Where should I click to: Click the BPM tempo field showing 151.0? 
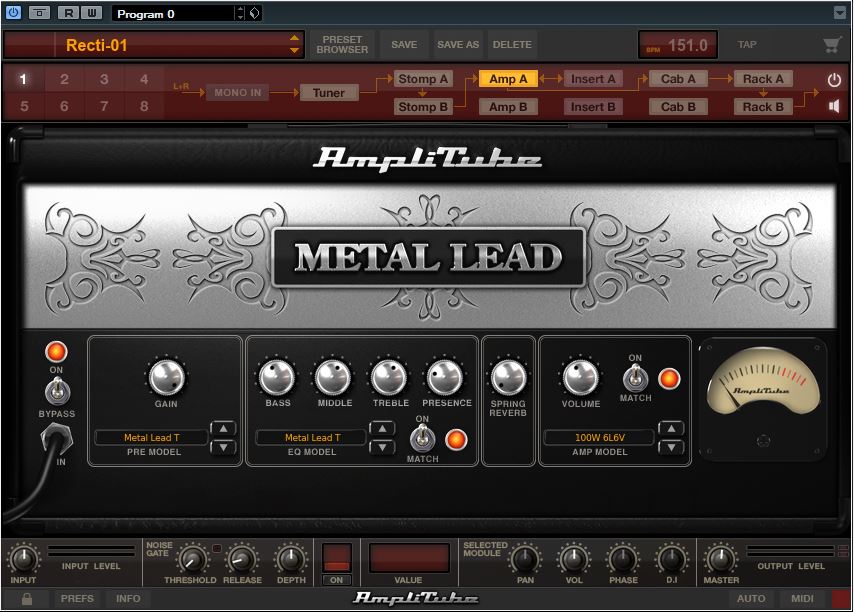click(678, 45)
